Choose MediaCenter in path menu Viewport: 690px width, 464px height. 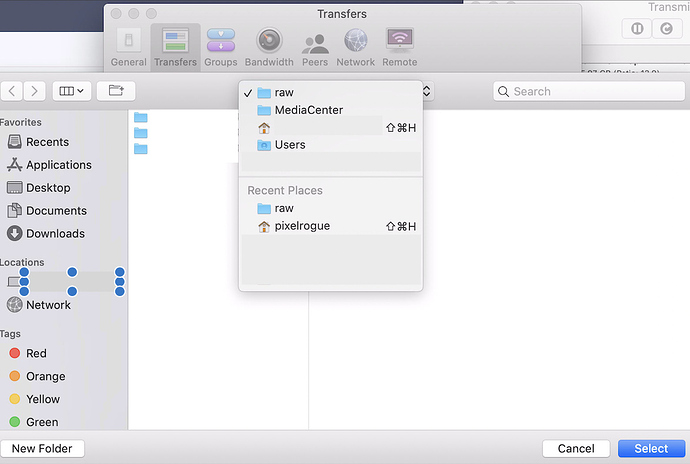click(x=309, y=110)
